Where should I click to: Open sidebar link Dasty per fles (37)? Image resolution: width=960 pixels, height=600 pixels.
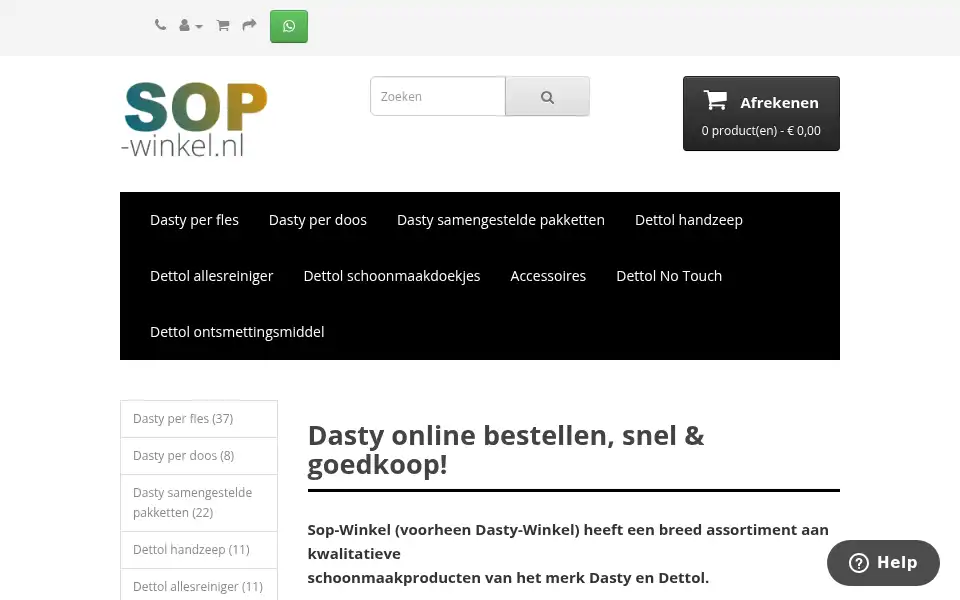199,419
